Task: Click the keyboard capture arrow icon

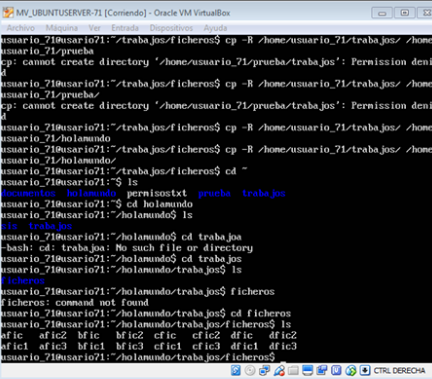Action: (x=365, y=370)
